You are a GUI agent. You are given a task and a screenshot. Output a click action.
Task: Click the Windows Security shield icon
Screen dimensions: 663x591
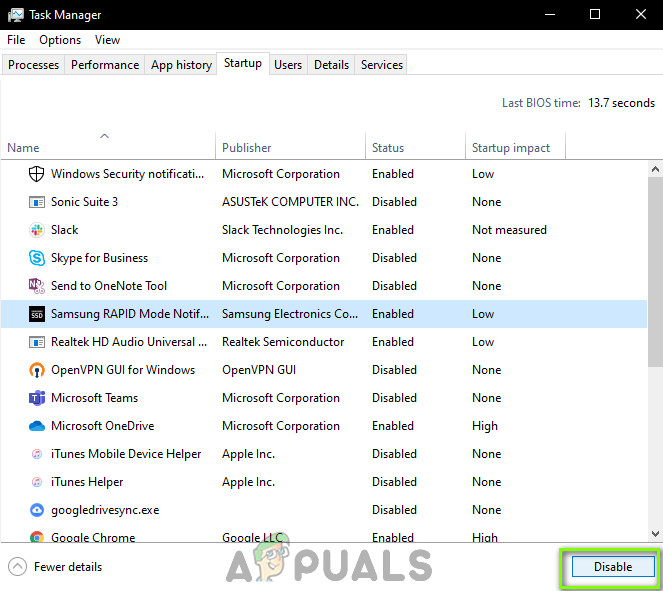pos(36,174)
